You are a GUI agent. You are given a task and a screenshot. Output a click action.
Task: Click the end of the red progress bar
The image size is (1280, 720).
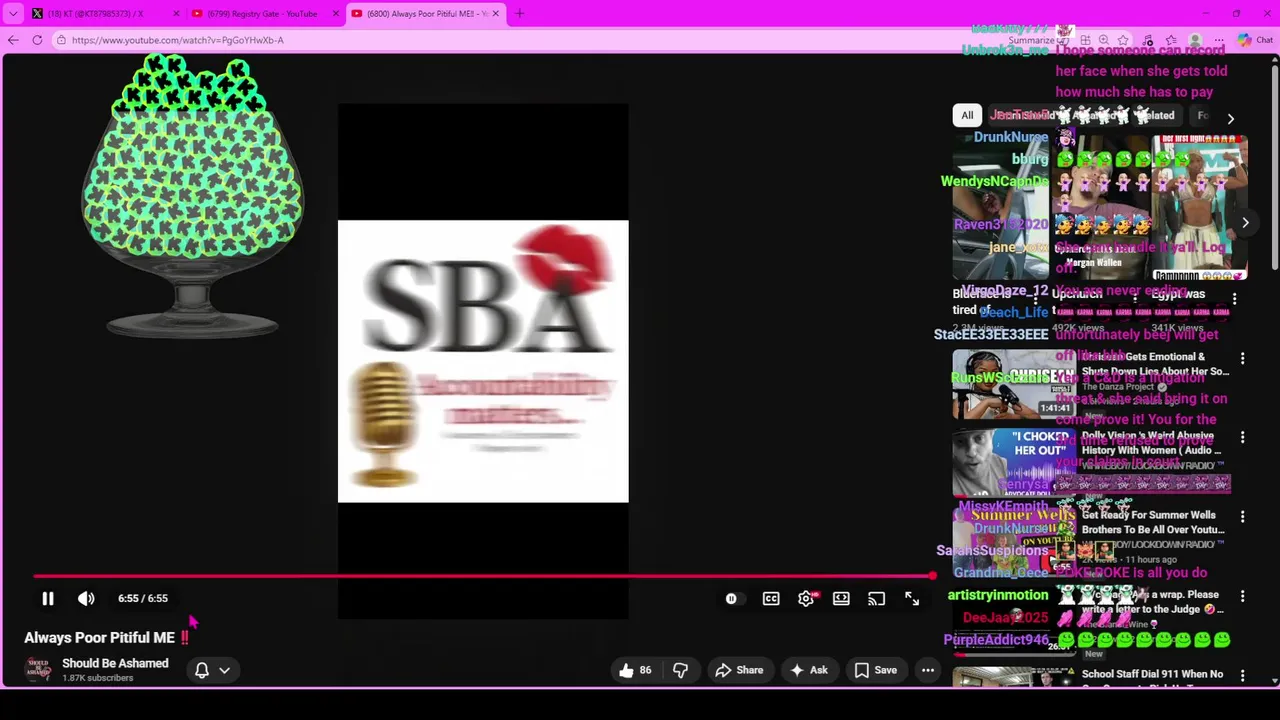point(932,576)
